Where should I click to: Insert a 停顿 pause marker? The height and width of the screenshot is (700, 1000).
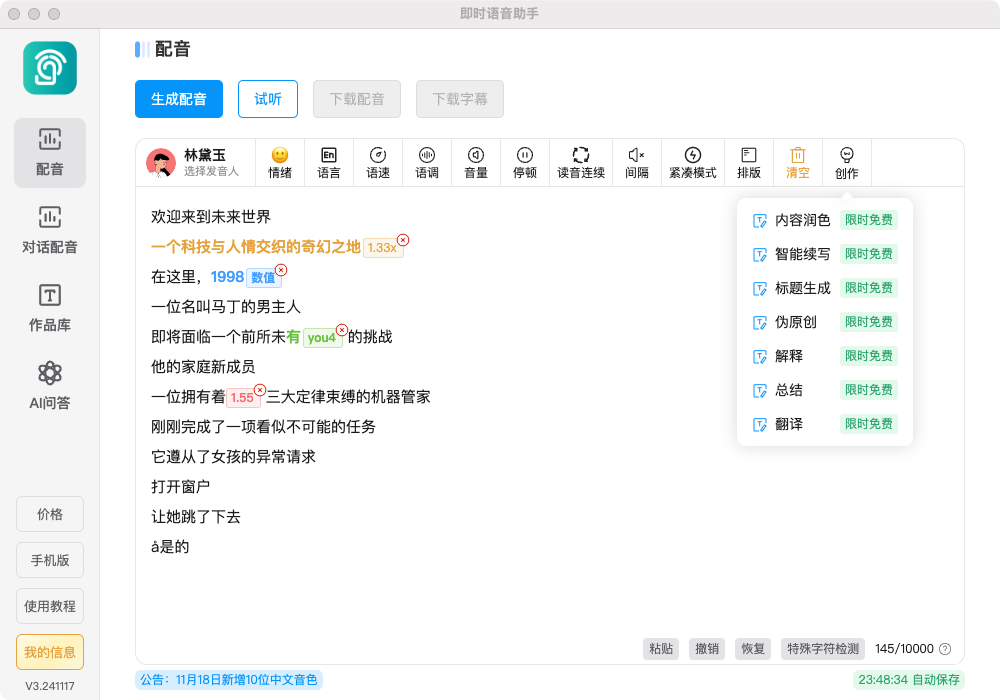click(x=525, y=162)
